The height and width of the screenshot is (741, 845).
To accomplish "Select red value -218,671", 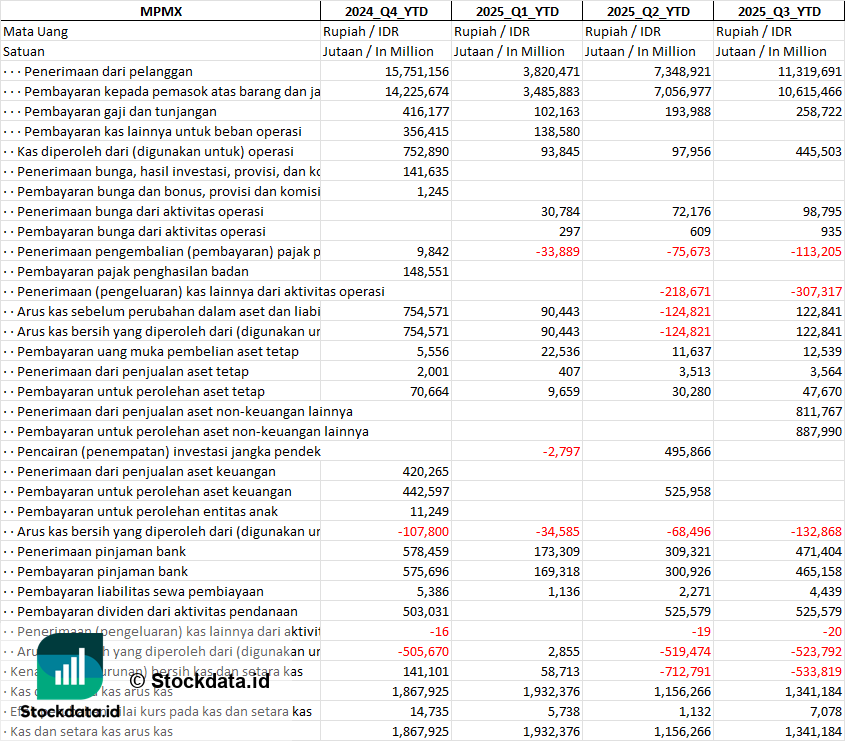I will 685,292.
